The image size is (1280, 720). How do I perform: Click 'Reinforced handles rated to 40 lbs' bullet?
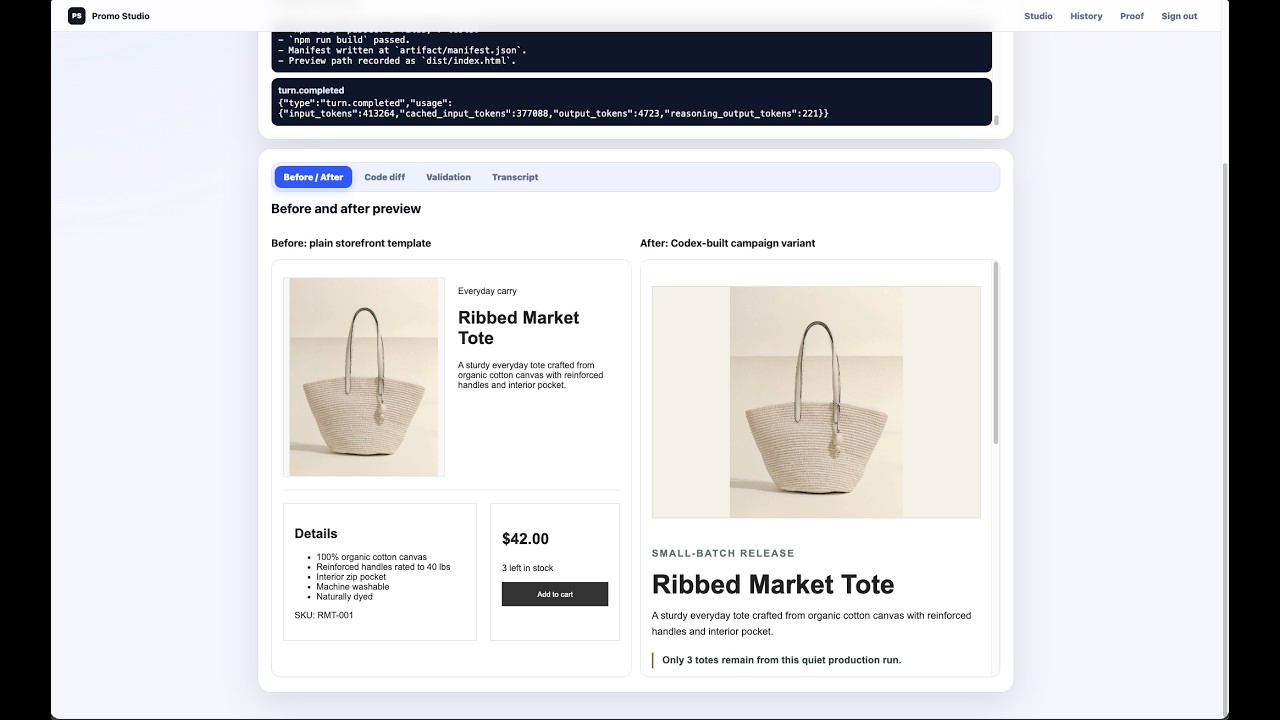pyautogui.click(x=383, y=567)
